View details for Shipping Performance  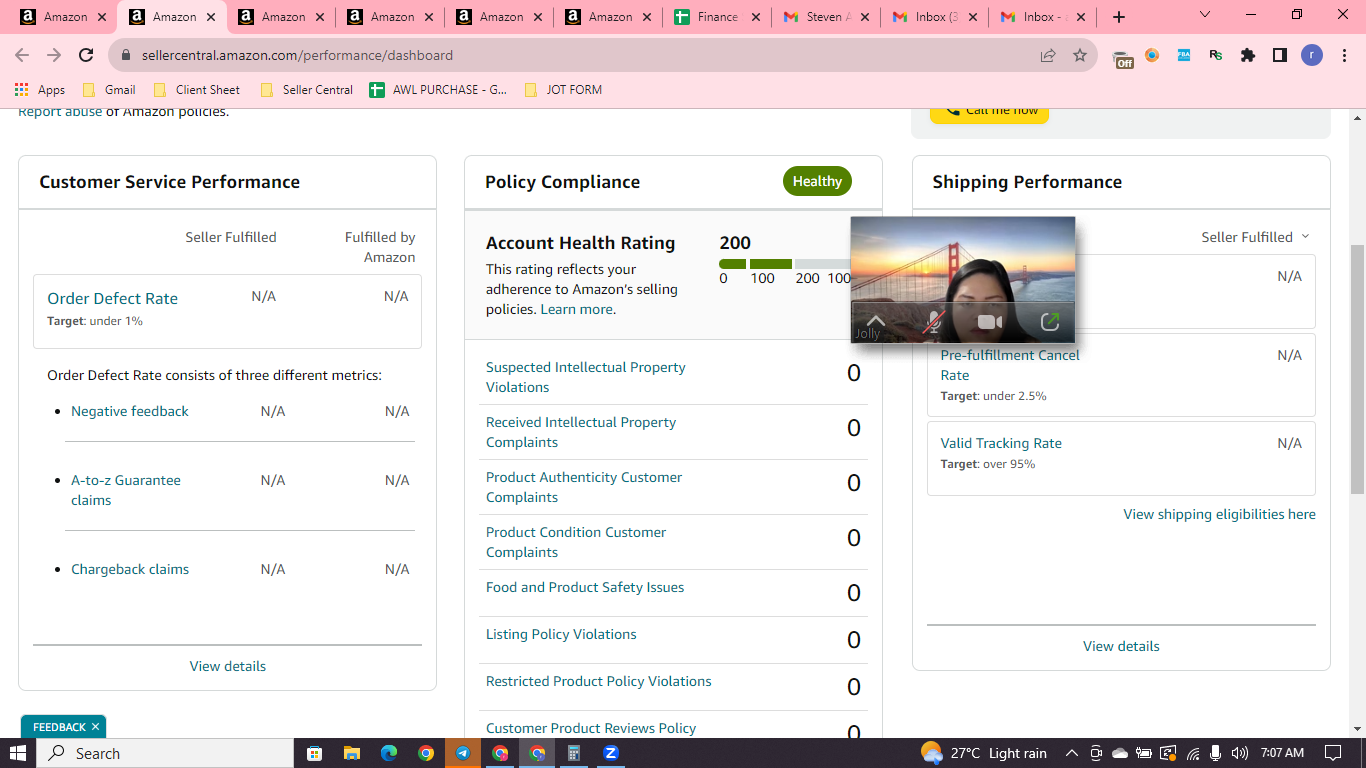pos(1121,646)
